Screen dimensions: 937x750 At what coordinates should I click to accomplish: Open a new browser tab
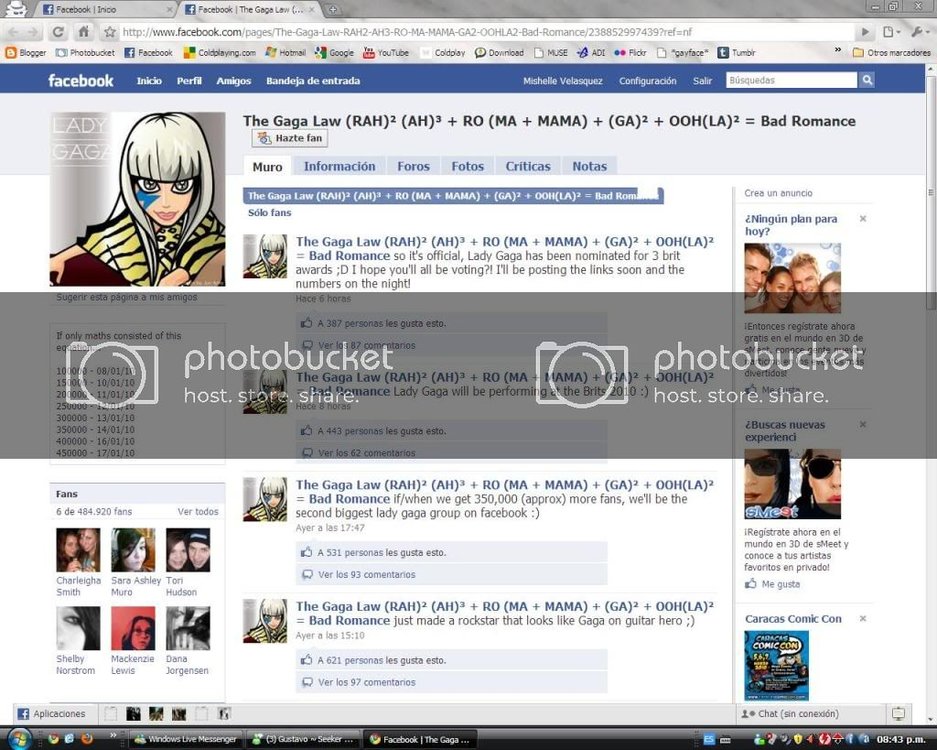(x=333, y=10)
